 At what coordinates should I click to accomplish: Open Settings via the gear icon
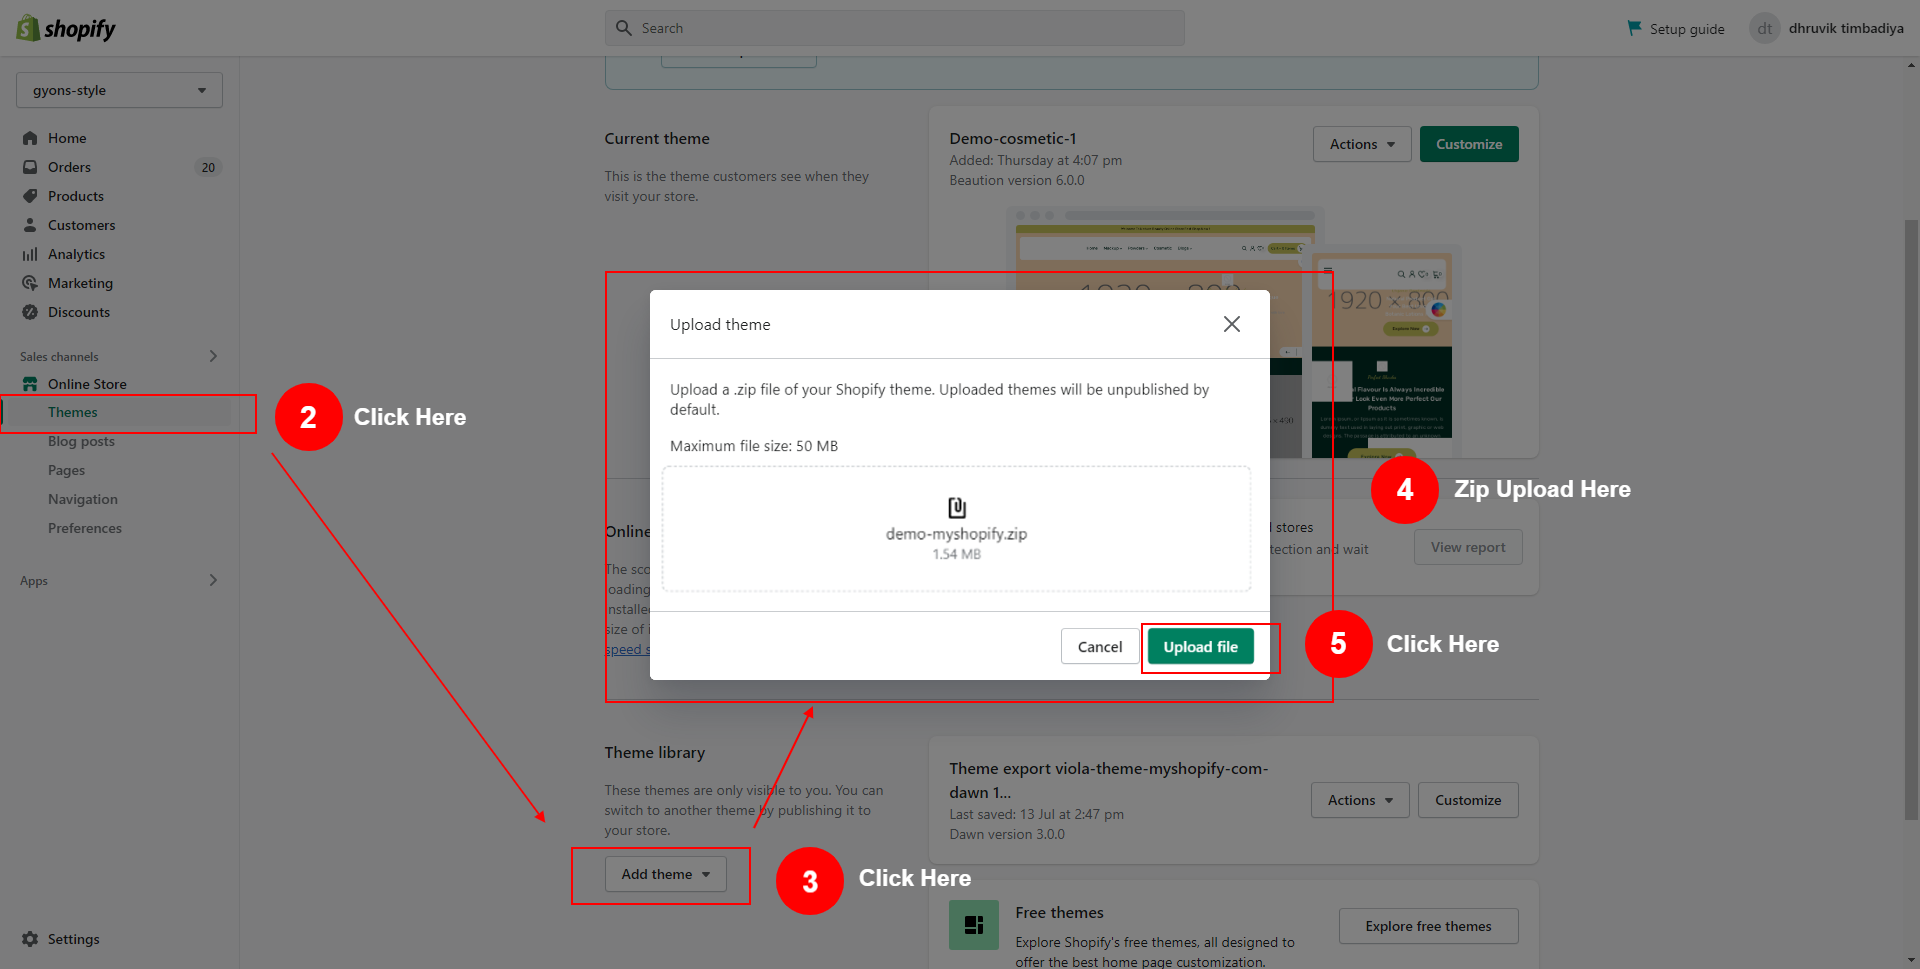[30, 939]
